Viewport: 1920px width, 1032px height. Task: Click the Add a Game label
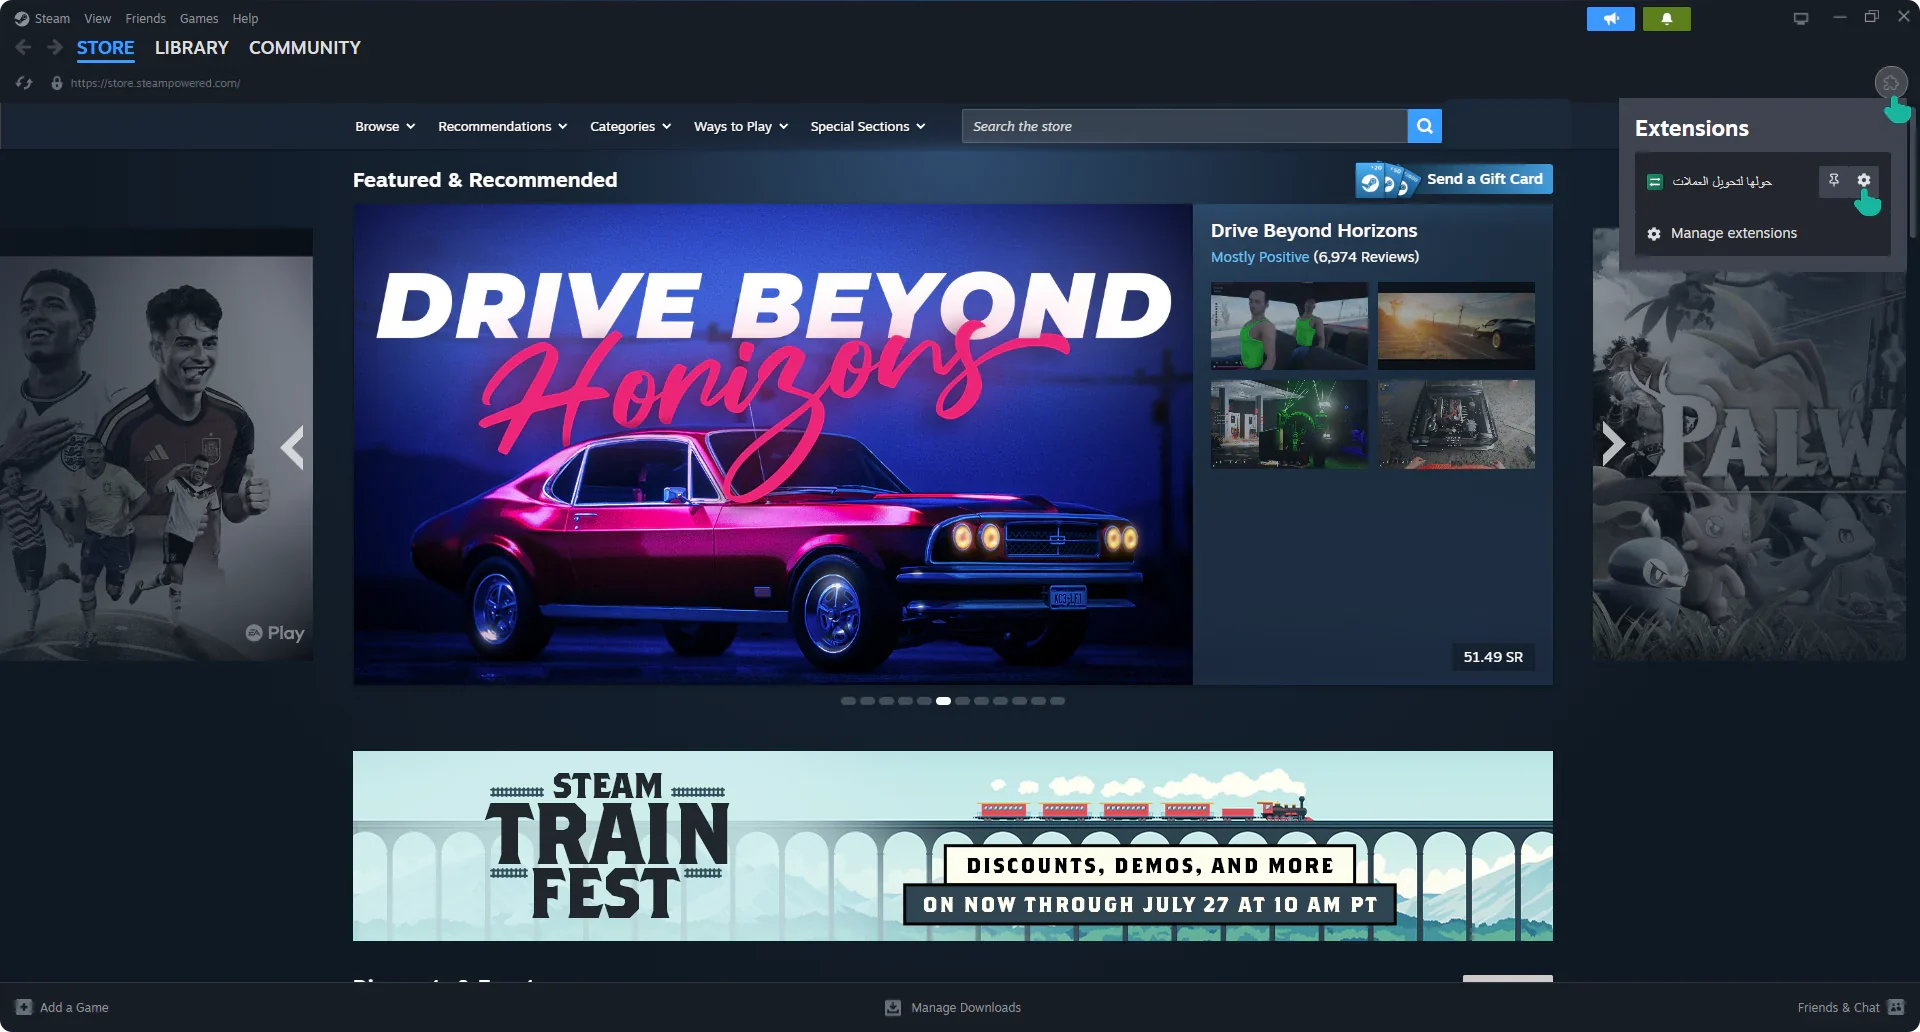74,1007
